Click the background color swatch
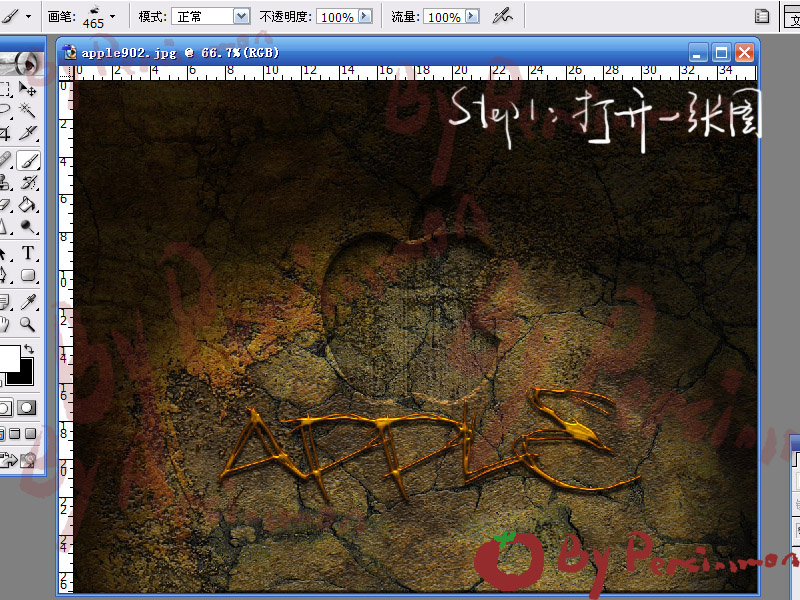 [x=27, y=377]
